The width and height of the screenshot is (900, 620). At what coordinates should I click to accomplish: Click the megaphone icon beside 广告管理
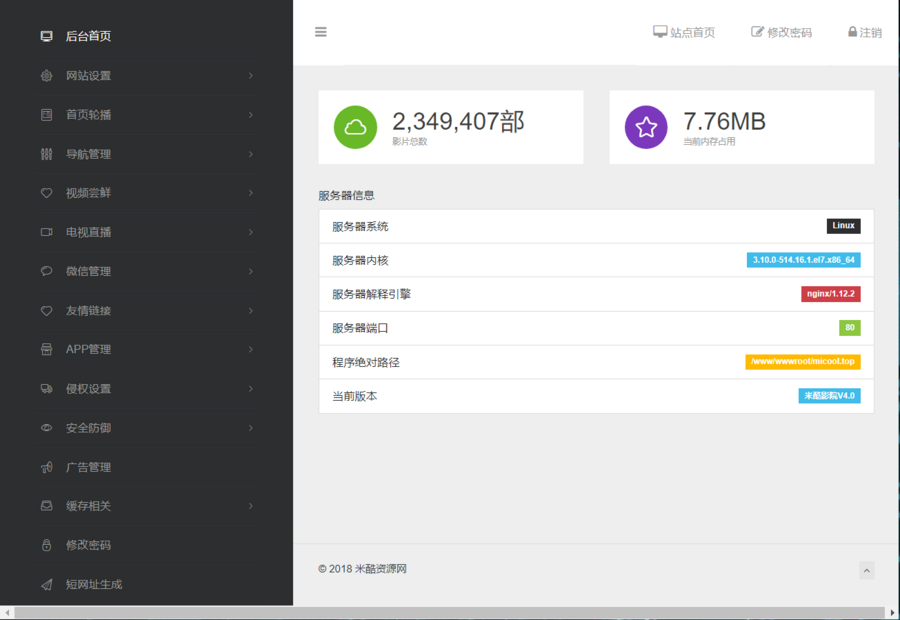pos(46,467)
